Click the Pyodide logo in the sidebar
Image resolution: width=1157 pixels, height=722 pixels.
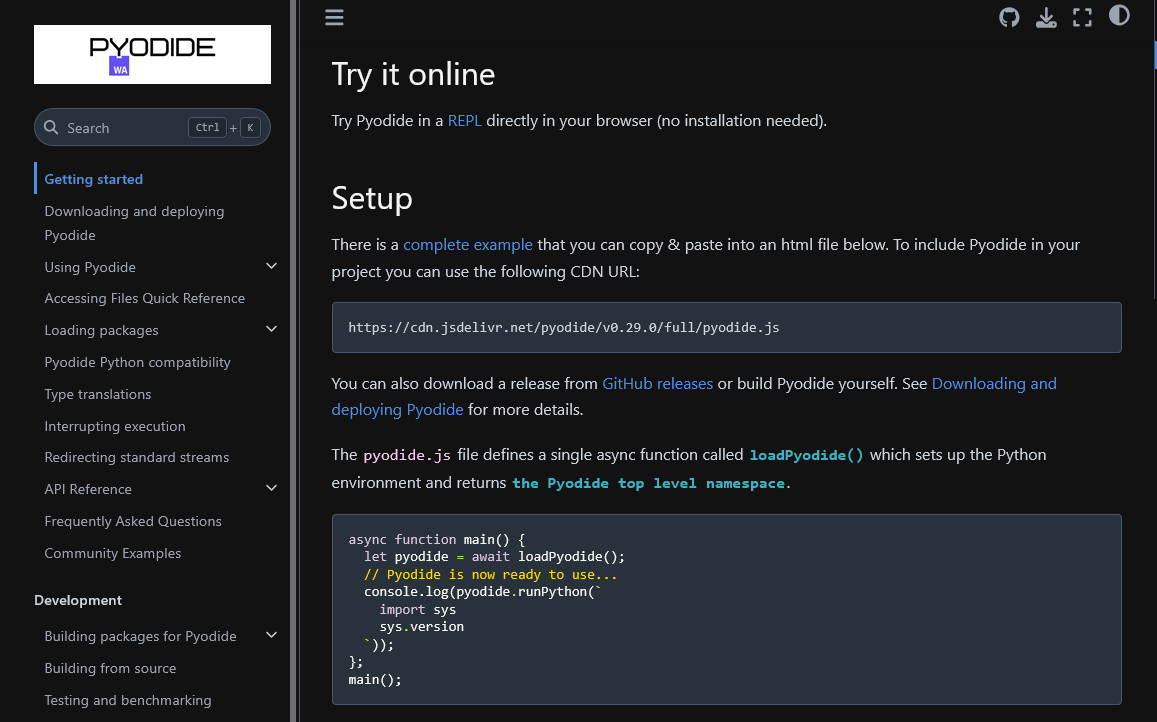tap(152, 54)
